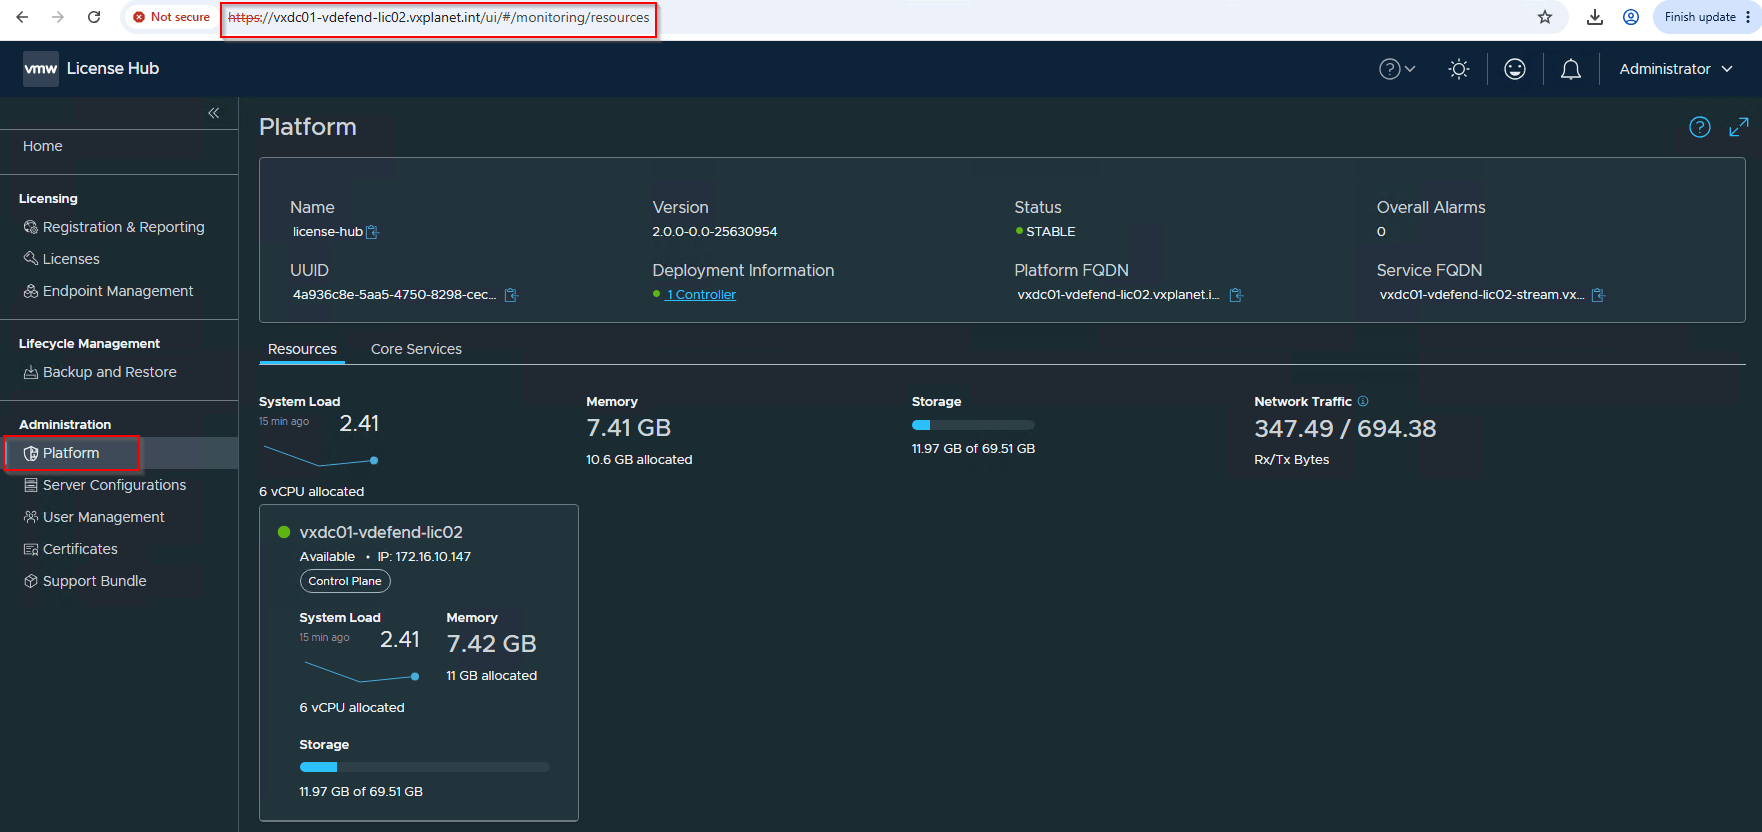The image size is (1762, 832).
Task: Click the 347.49 / 694.38 network traffic value
Action: point(1345,429)
